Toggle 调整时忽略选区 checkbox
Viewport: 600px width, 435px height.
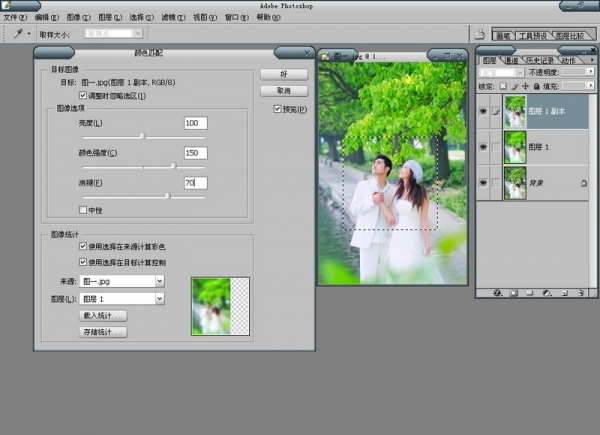tap(83, 95)
